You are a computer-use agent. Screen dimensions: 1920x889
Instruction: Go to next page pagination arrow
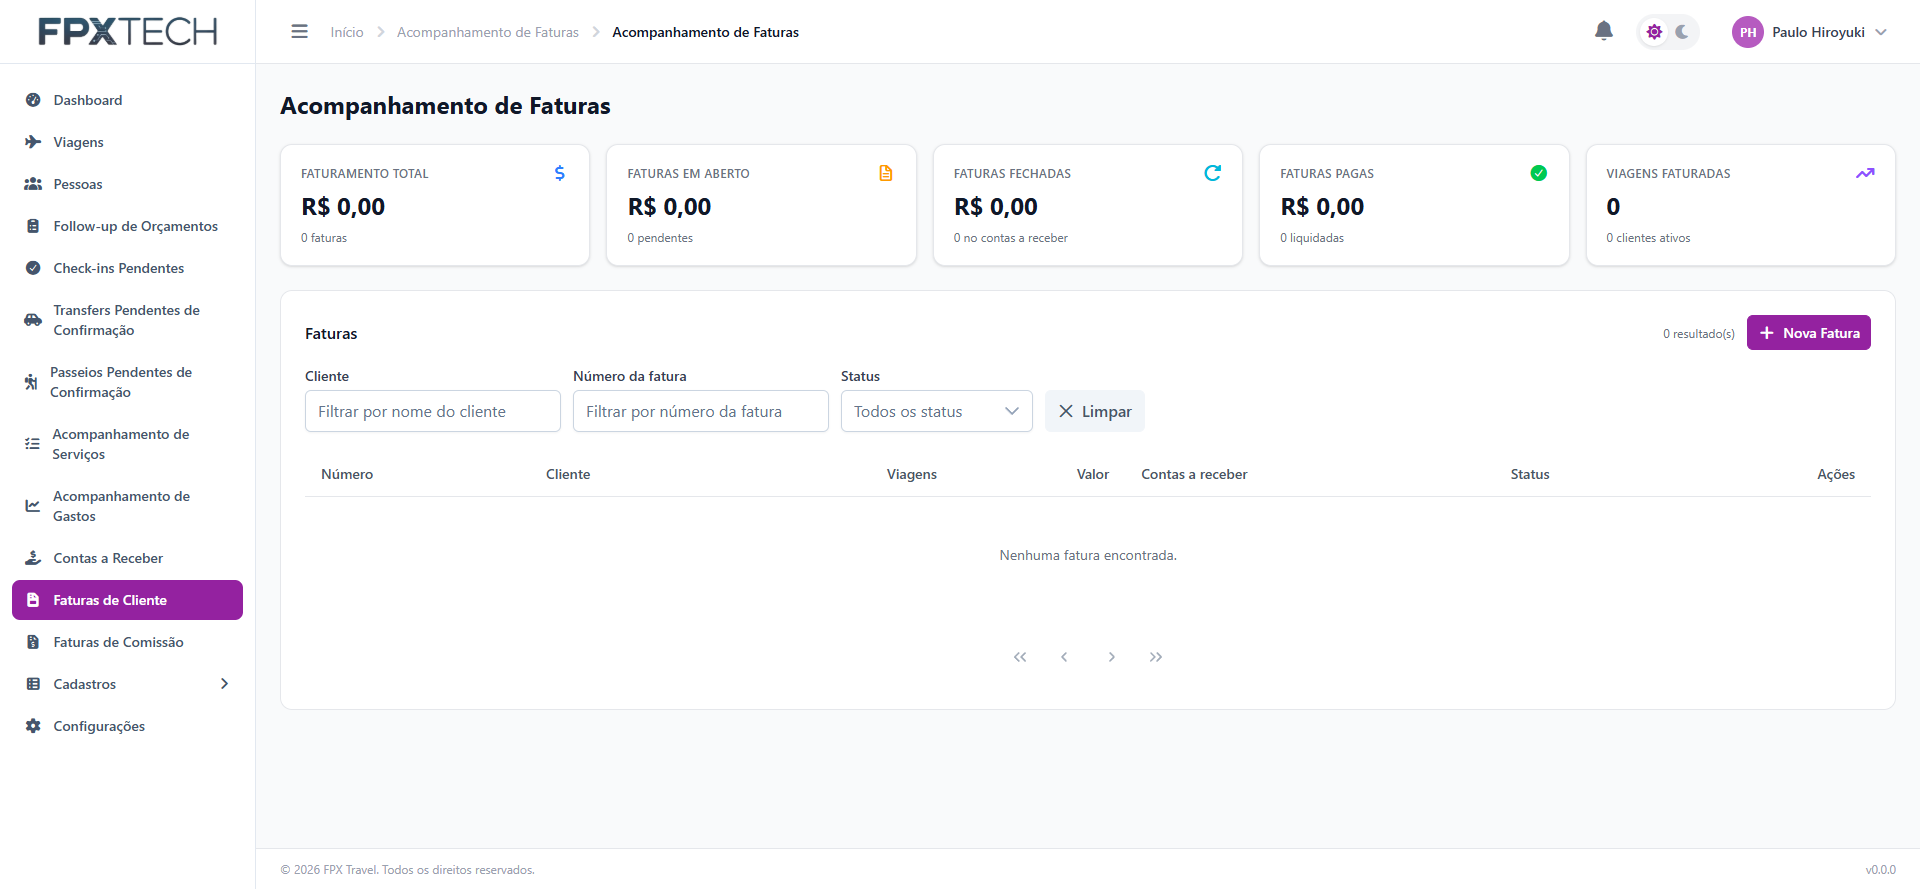point(1112,657)
